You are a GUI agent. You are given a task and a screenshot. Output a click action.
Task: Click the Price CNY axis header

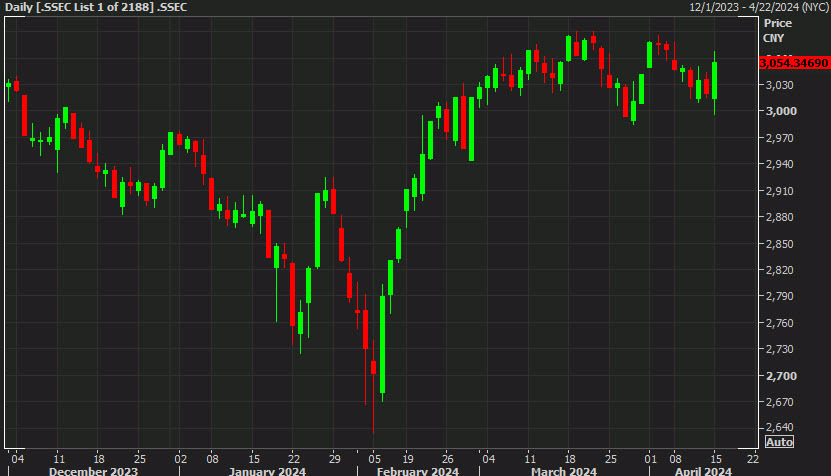[776, 30]
